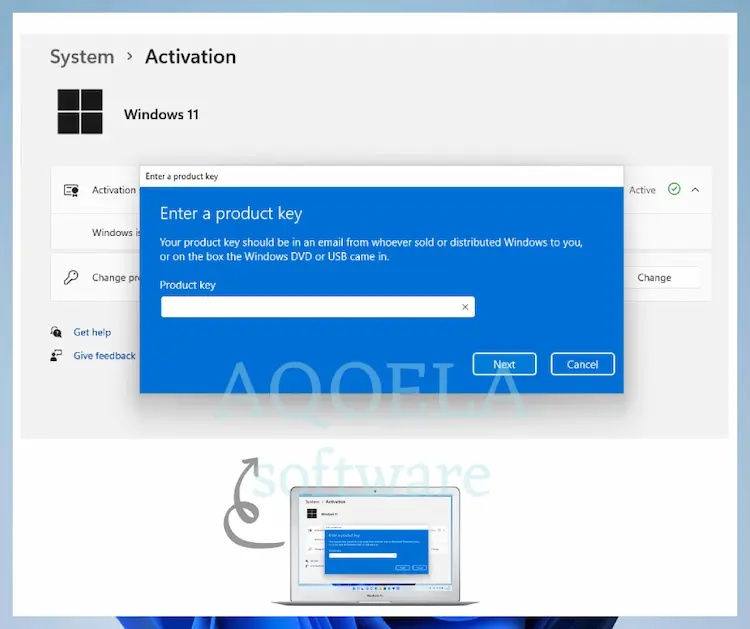Image resolution: width=750 pixels, height=629 pixels.
Task: Click the green Active checkmark icon
Action: (674, 189)
